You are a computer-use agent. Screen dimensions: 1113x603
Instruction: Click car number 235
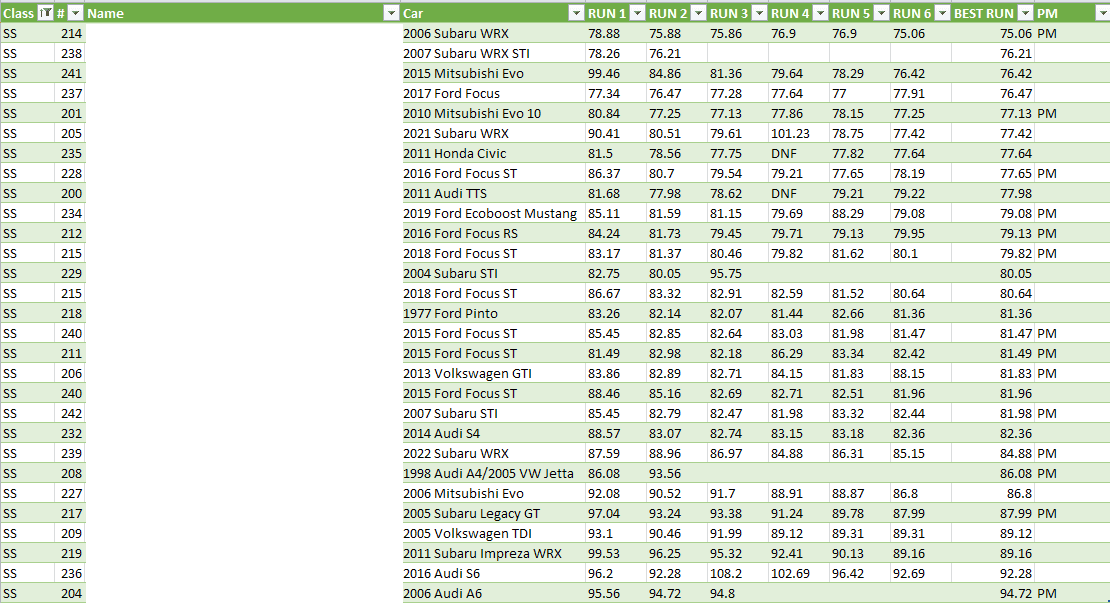pos(70,153)
